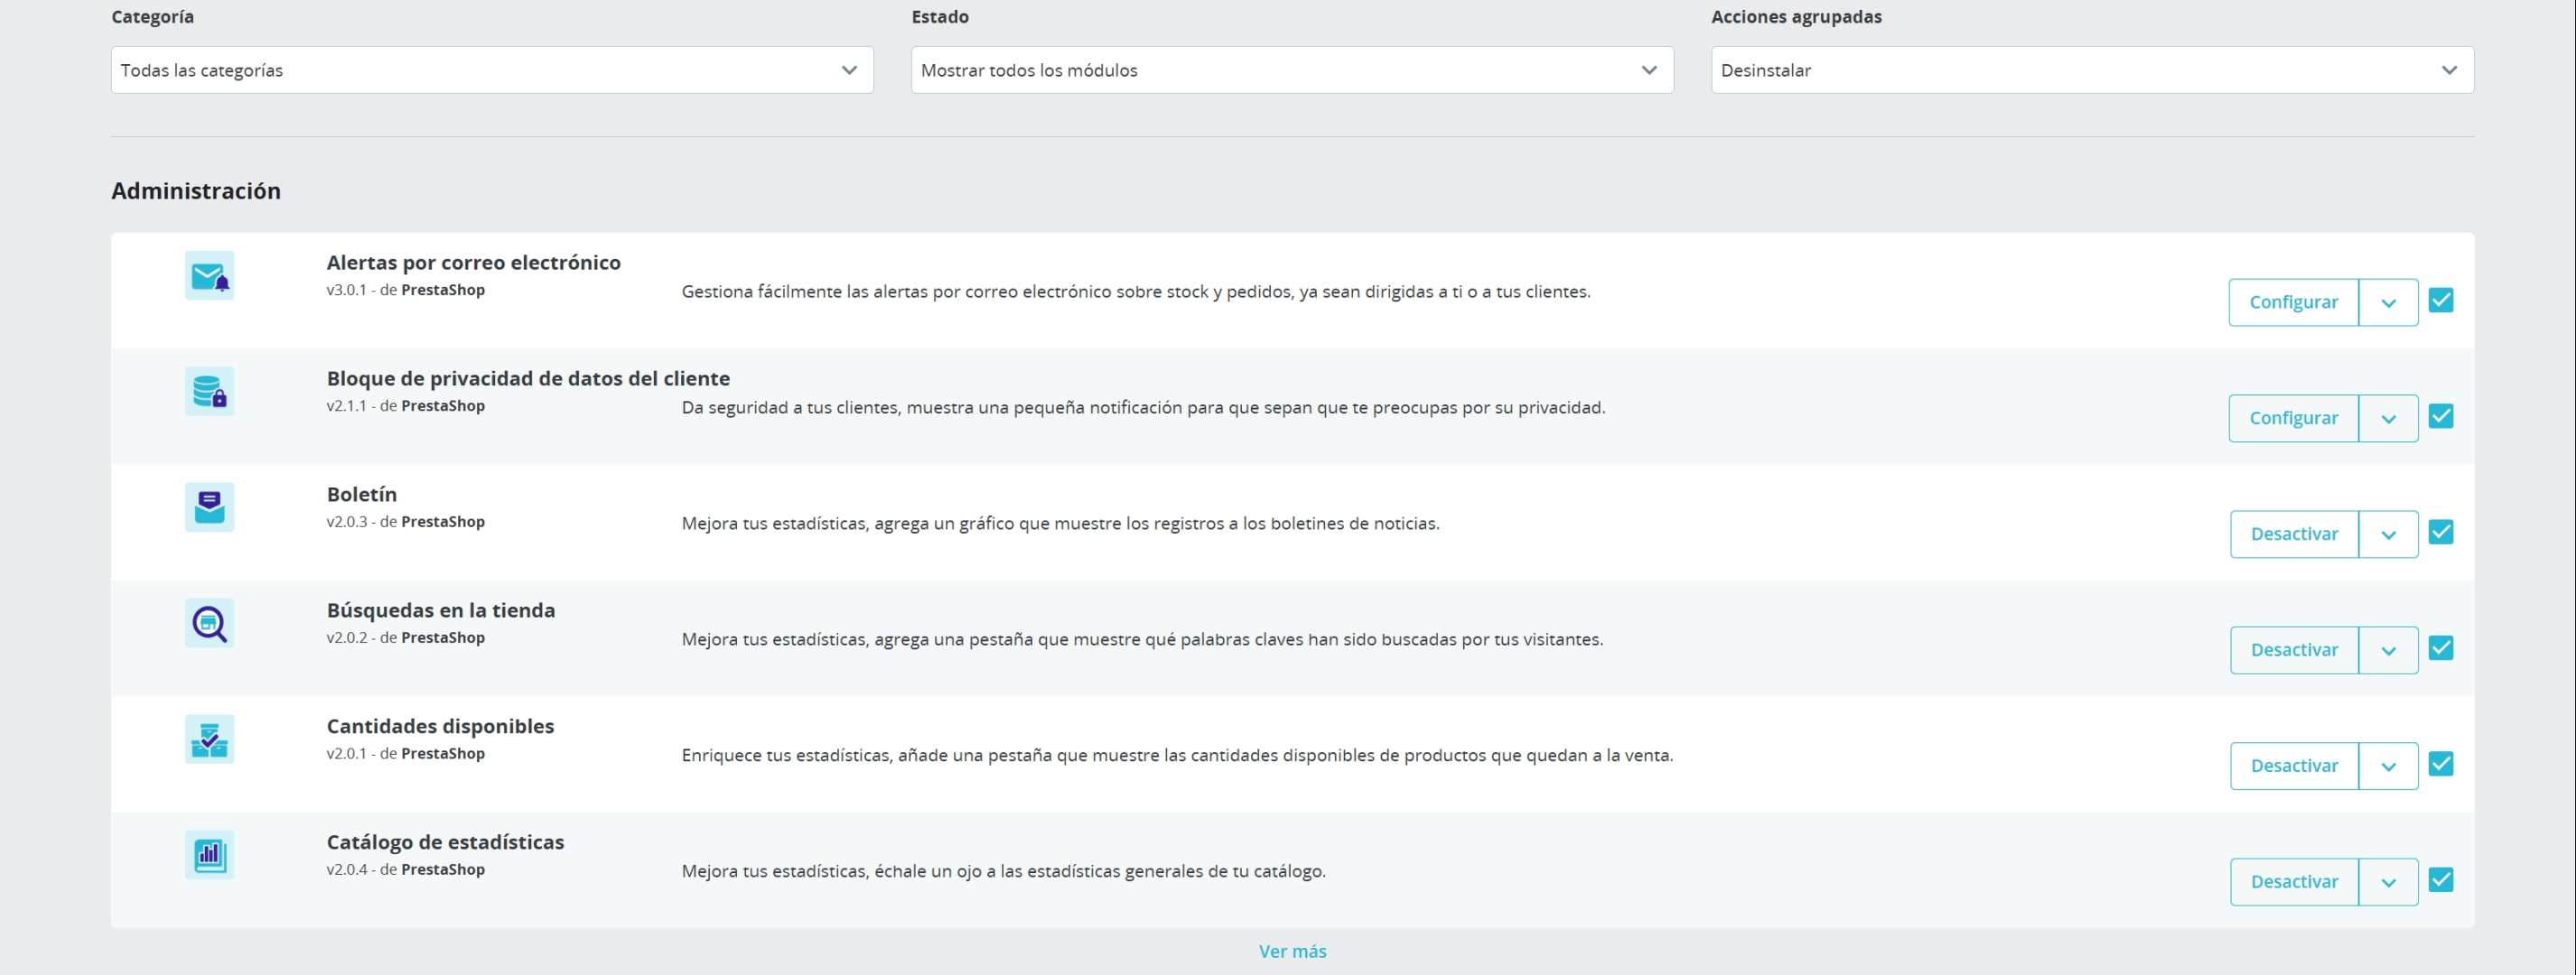The width and height of the screenshot is (2576, 975).
Task: Toggle checkbox for Catálogo de estadísticas
Action: (x=2441, y=880)
